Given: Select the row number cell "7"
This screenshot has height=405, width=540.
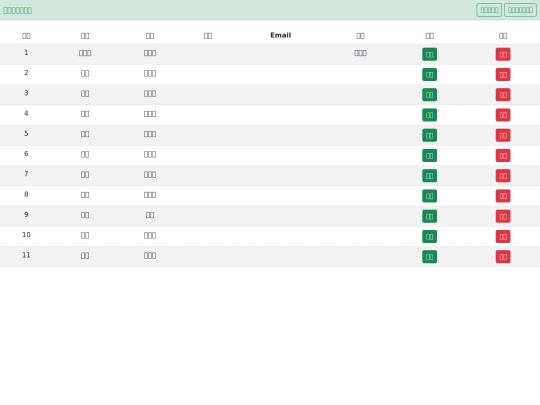Looking at the screenshot, I should 26,174.
